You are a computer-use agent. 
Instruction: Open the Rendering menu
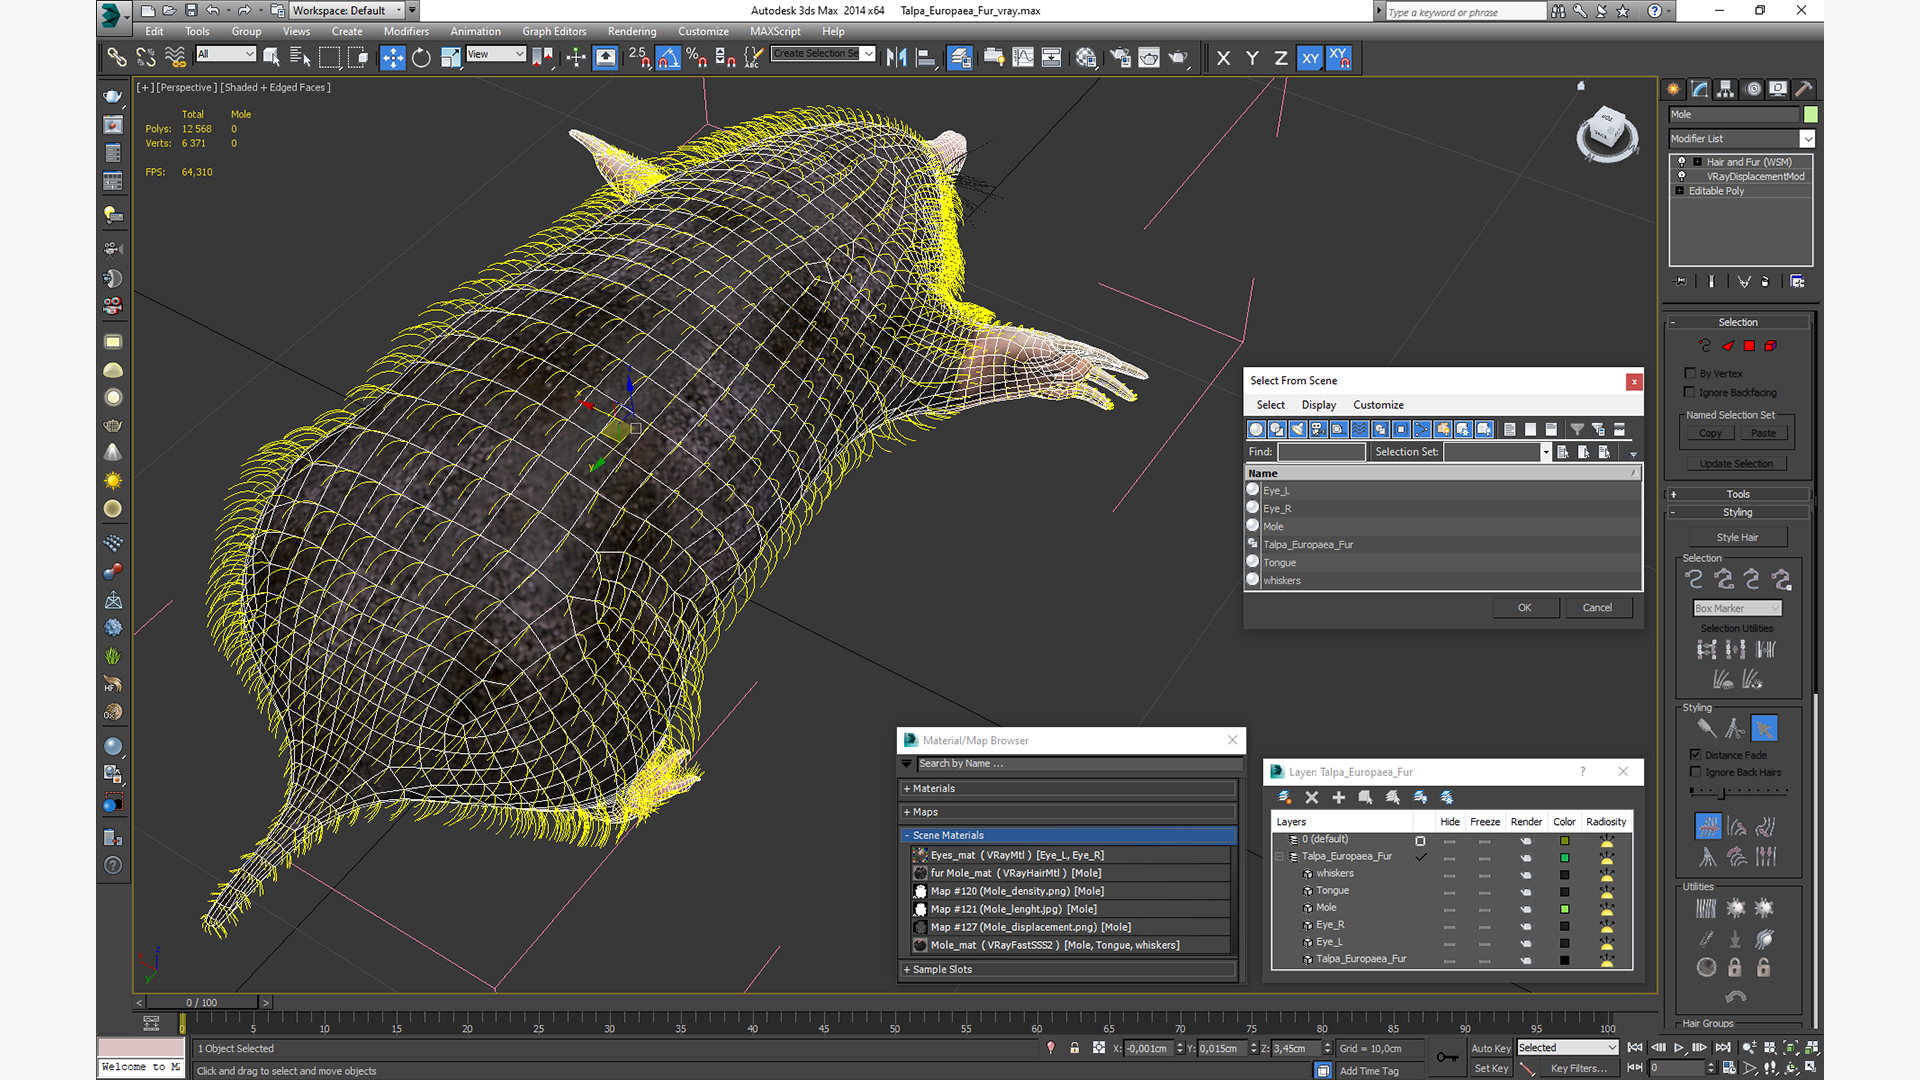coord(632,31)
